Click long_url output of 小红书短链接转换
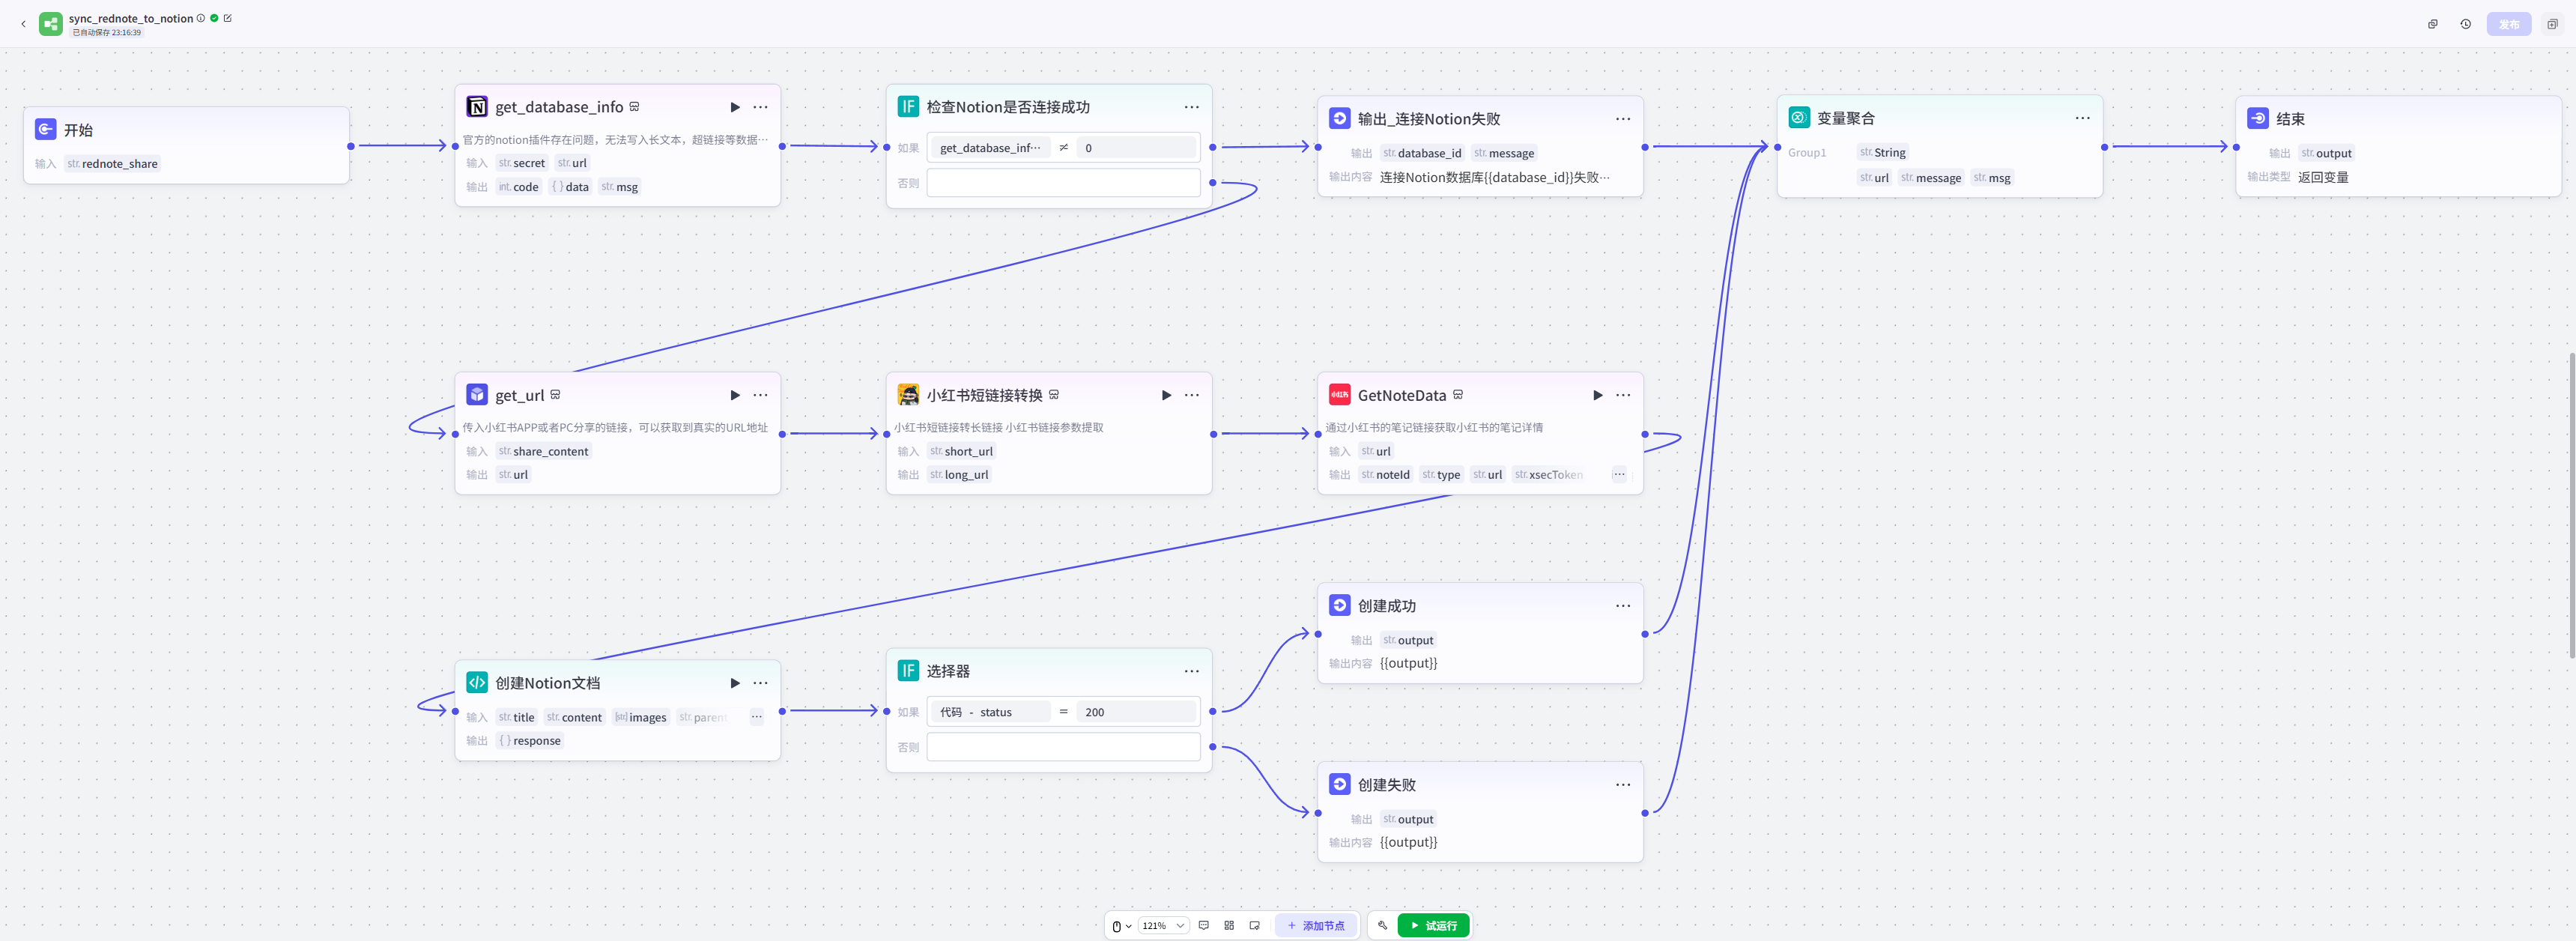The height and width of the screenshot is (941, 2576). (959, 475)
